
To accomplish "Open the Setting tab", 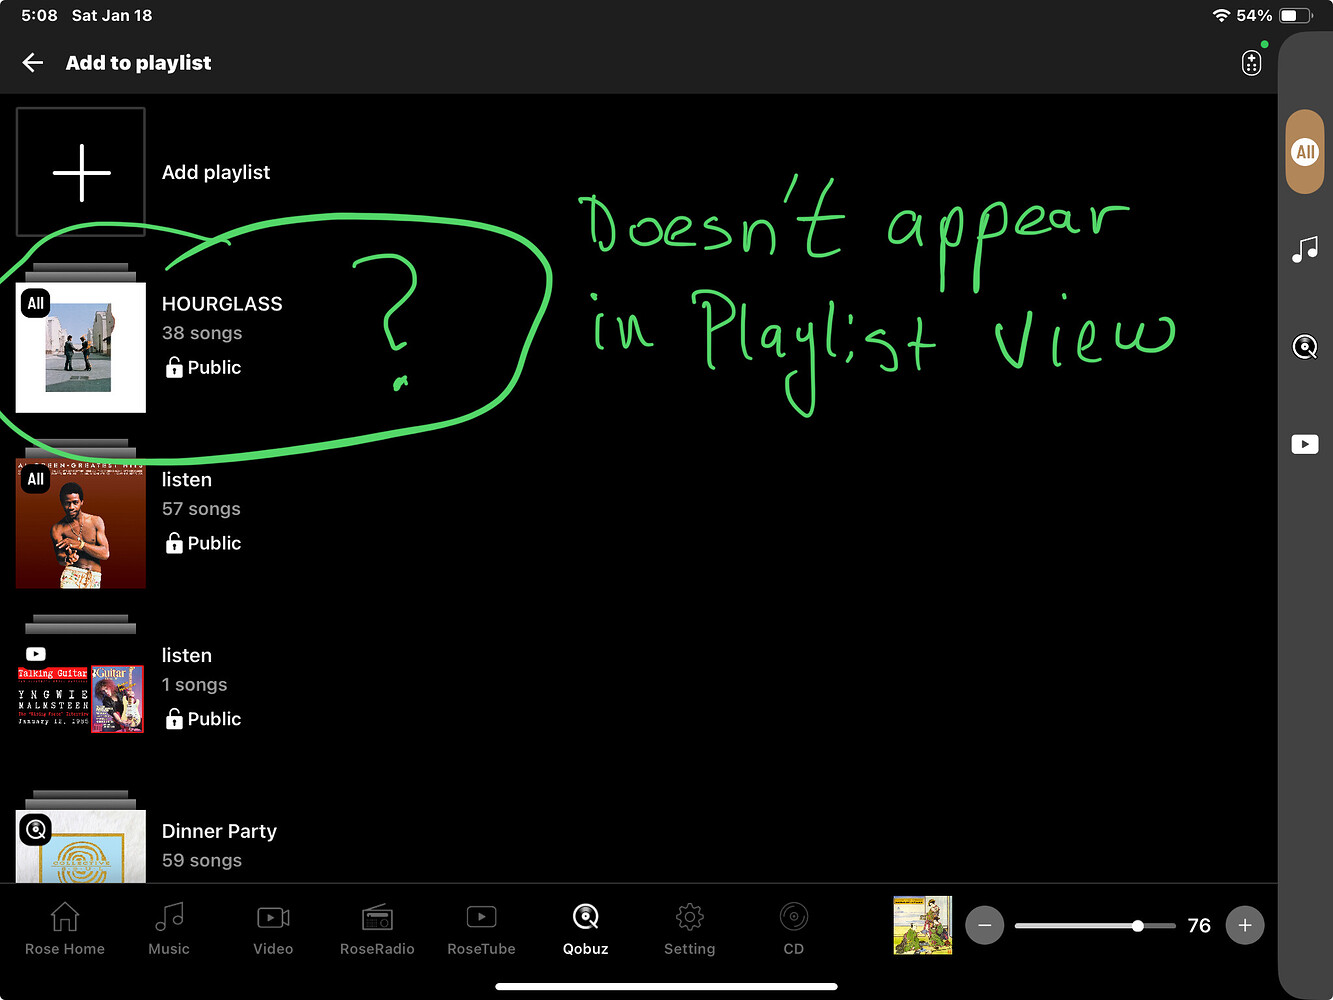I will (690, 928).
